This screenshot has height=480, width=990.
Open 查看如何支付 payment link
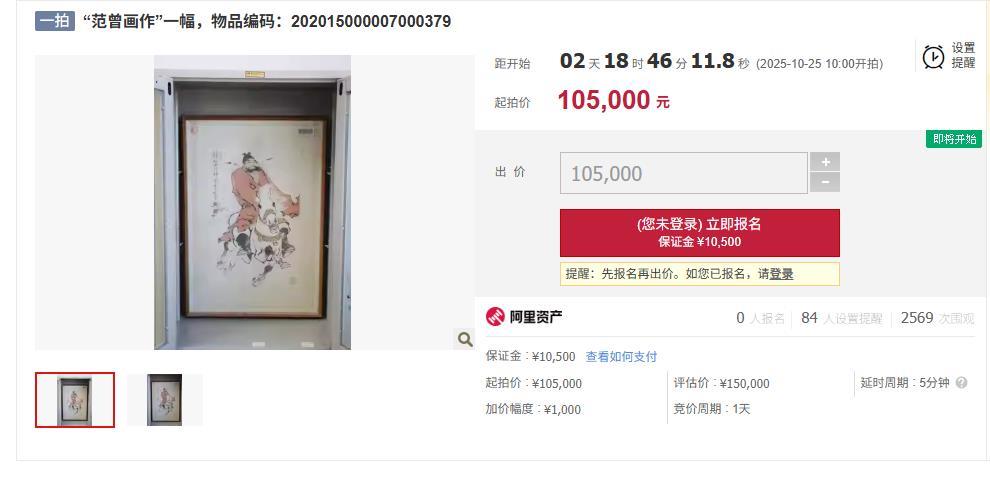click(x=621, y=357)
